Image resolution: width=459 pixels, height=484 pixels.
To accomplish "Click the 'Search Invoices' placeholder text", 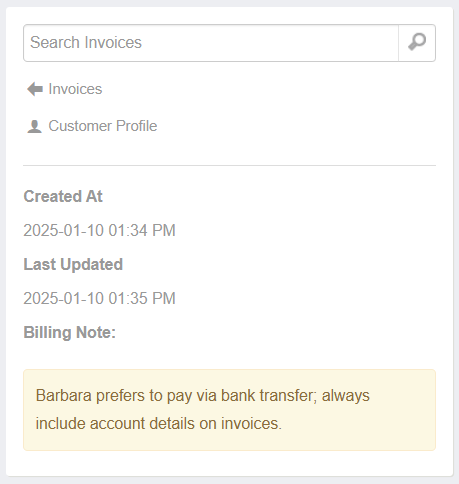I will click(86, 43).
